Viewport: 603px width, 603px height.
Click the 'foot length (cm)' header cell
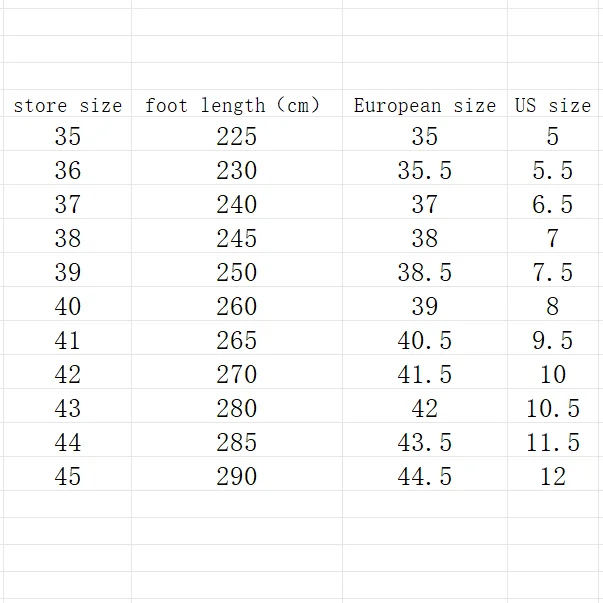point(236,105)
